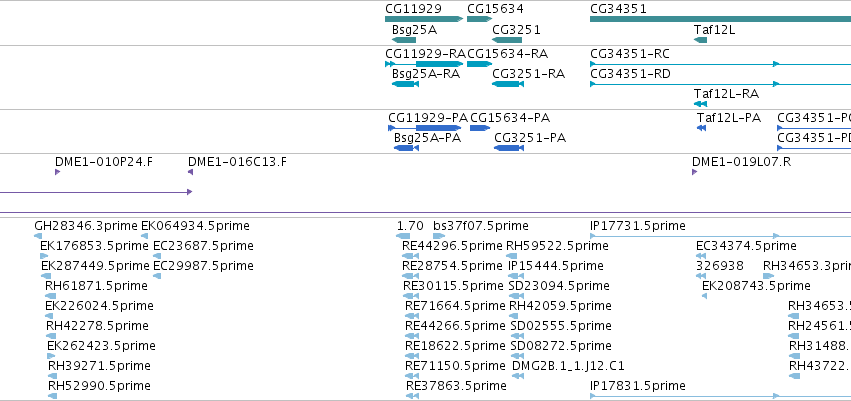Click the CG34351 gene bar
This screenshot has width=851, height=401.
(720, 19)
